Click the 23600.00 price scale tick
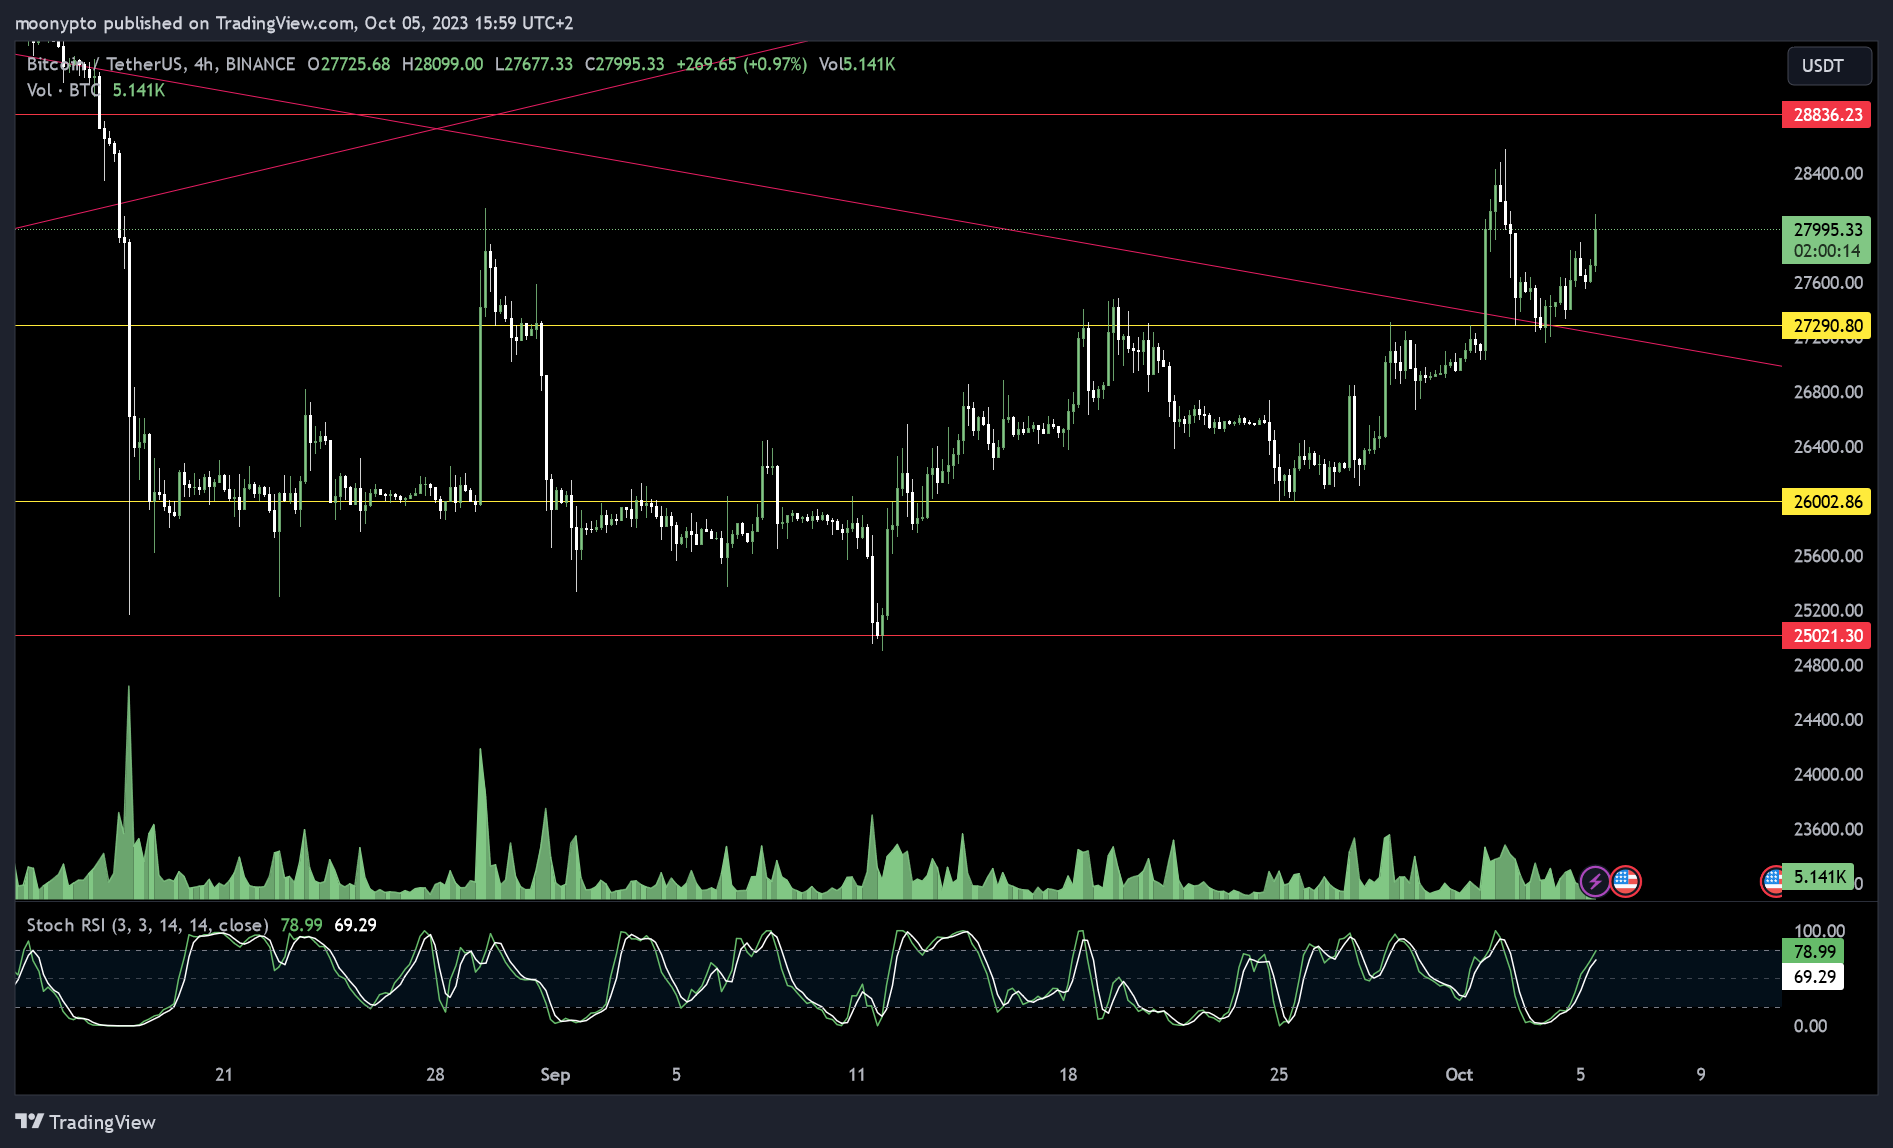The height and width of the screenshot is (1148, 1893). click(1828, 829)
